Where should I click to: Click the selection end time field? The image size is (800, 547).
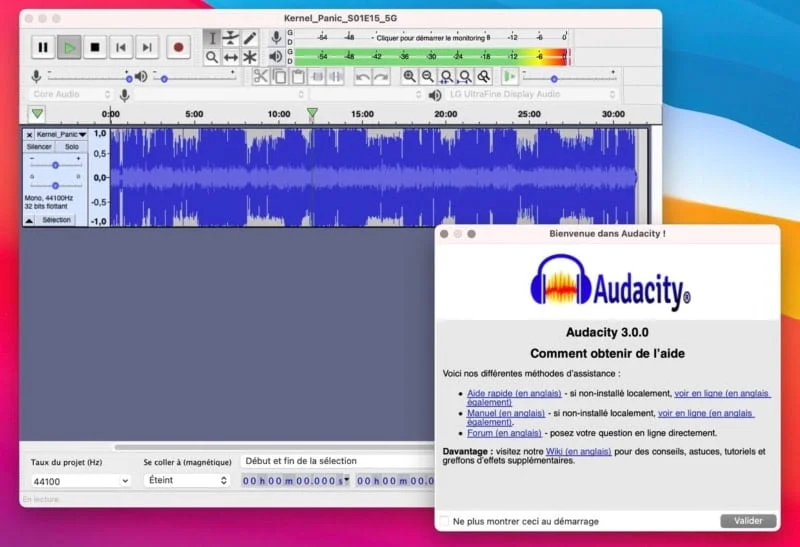tap(394, 481)
